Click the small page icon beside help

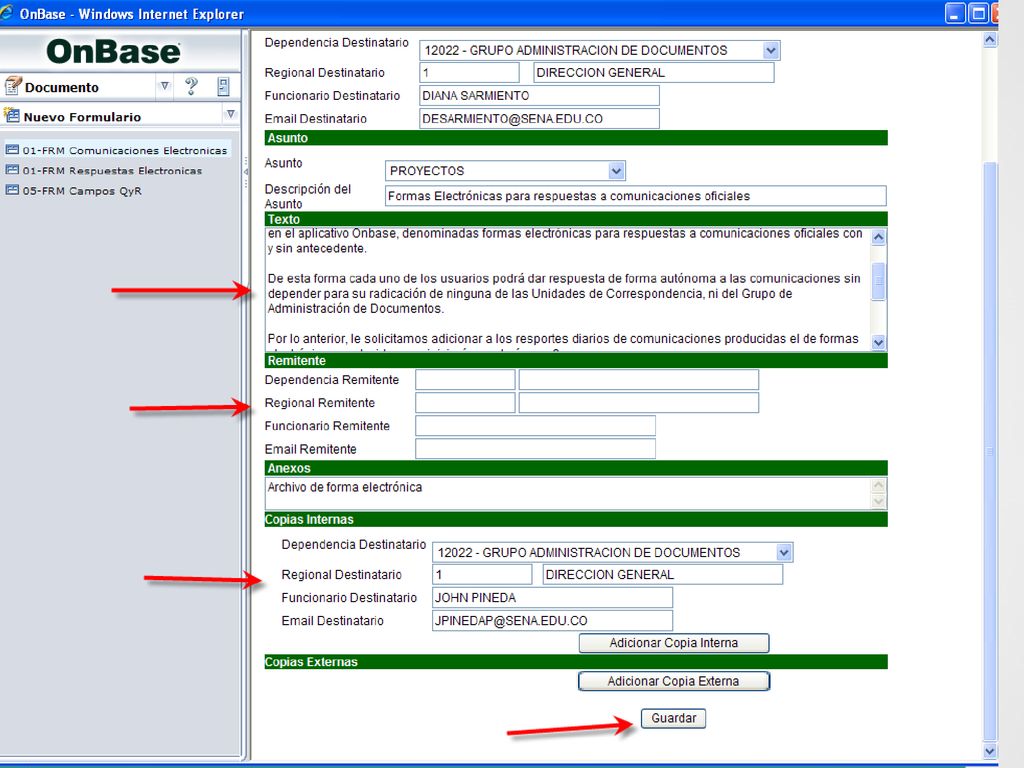pos(223,86)
